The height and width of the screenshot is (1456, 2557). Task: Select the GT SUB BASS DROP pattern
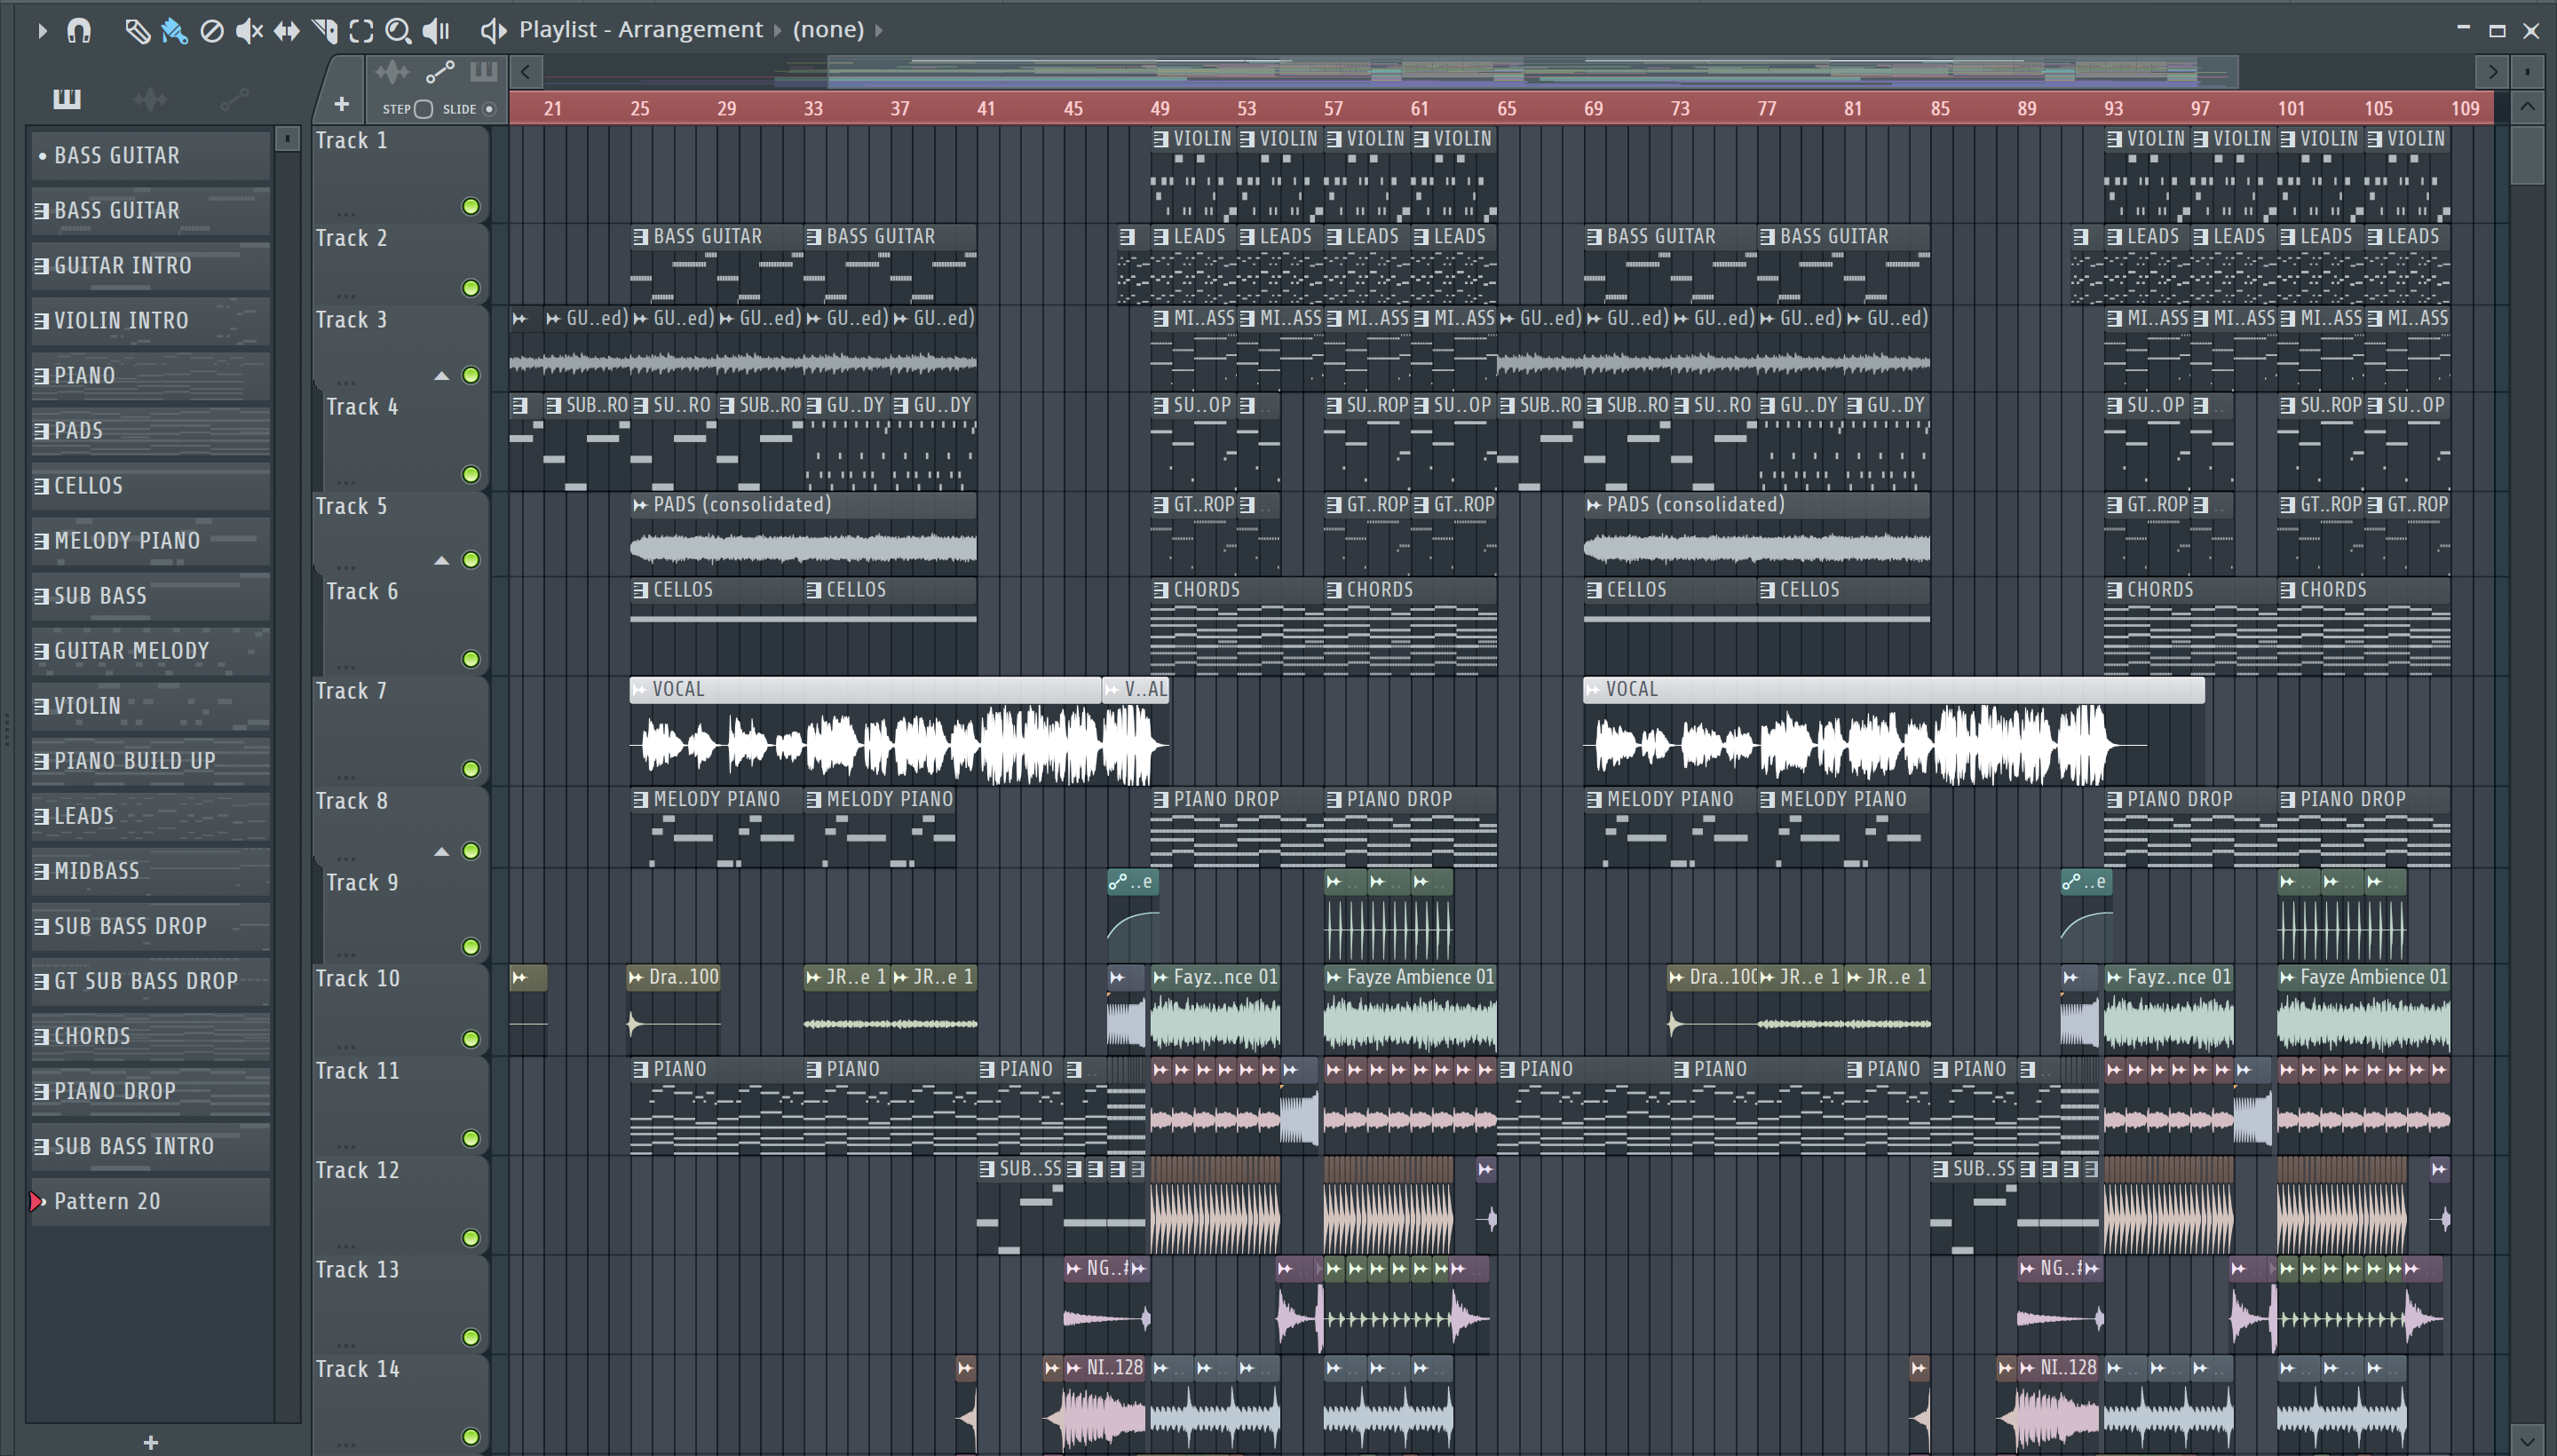tap(151, 981)
